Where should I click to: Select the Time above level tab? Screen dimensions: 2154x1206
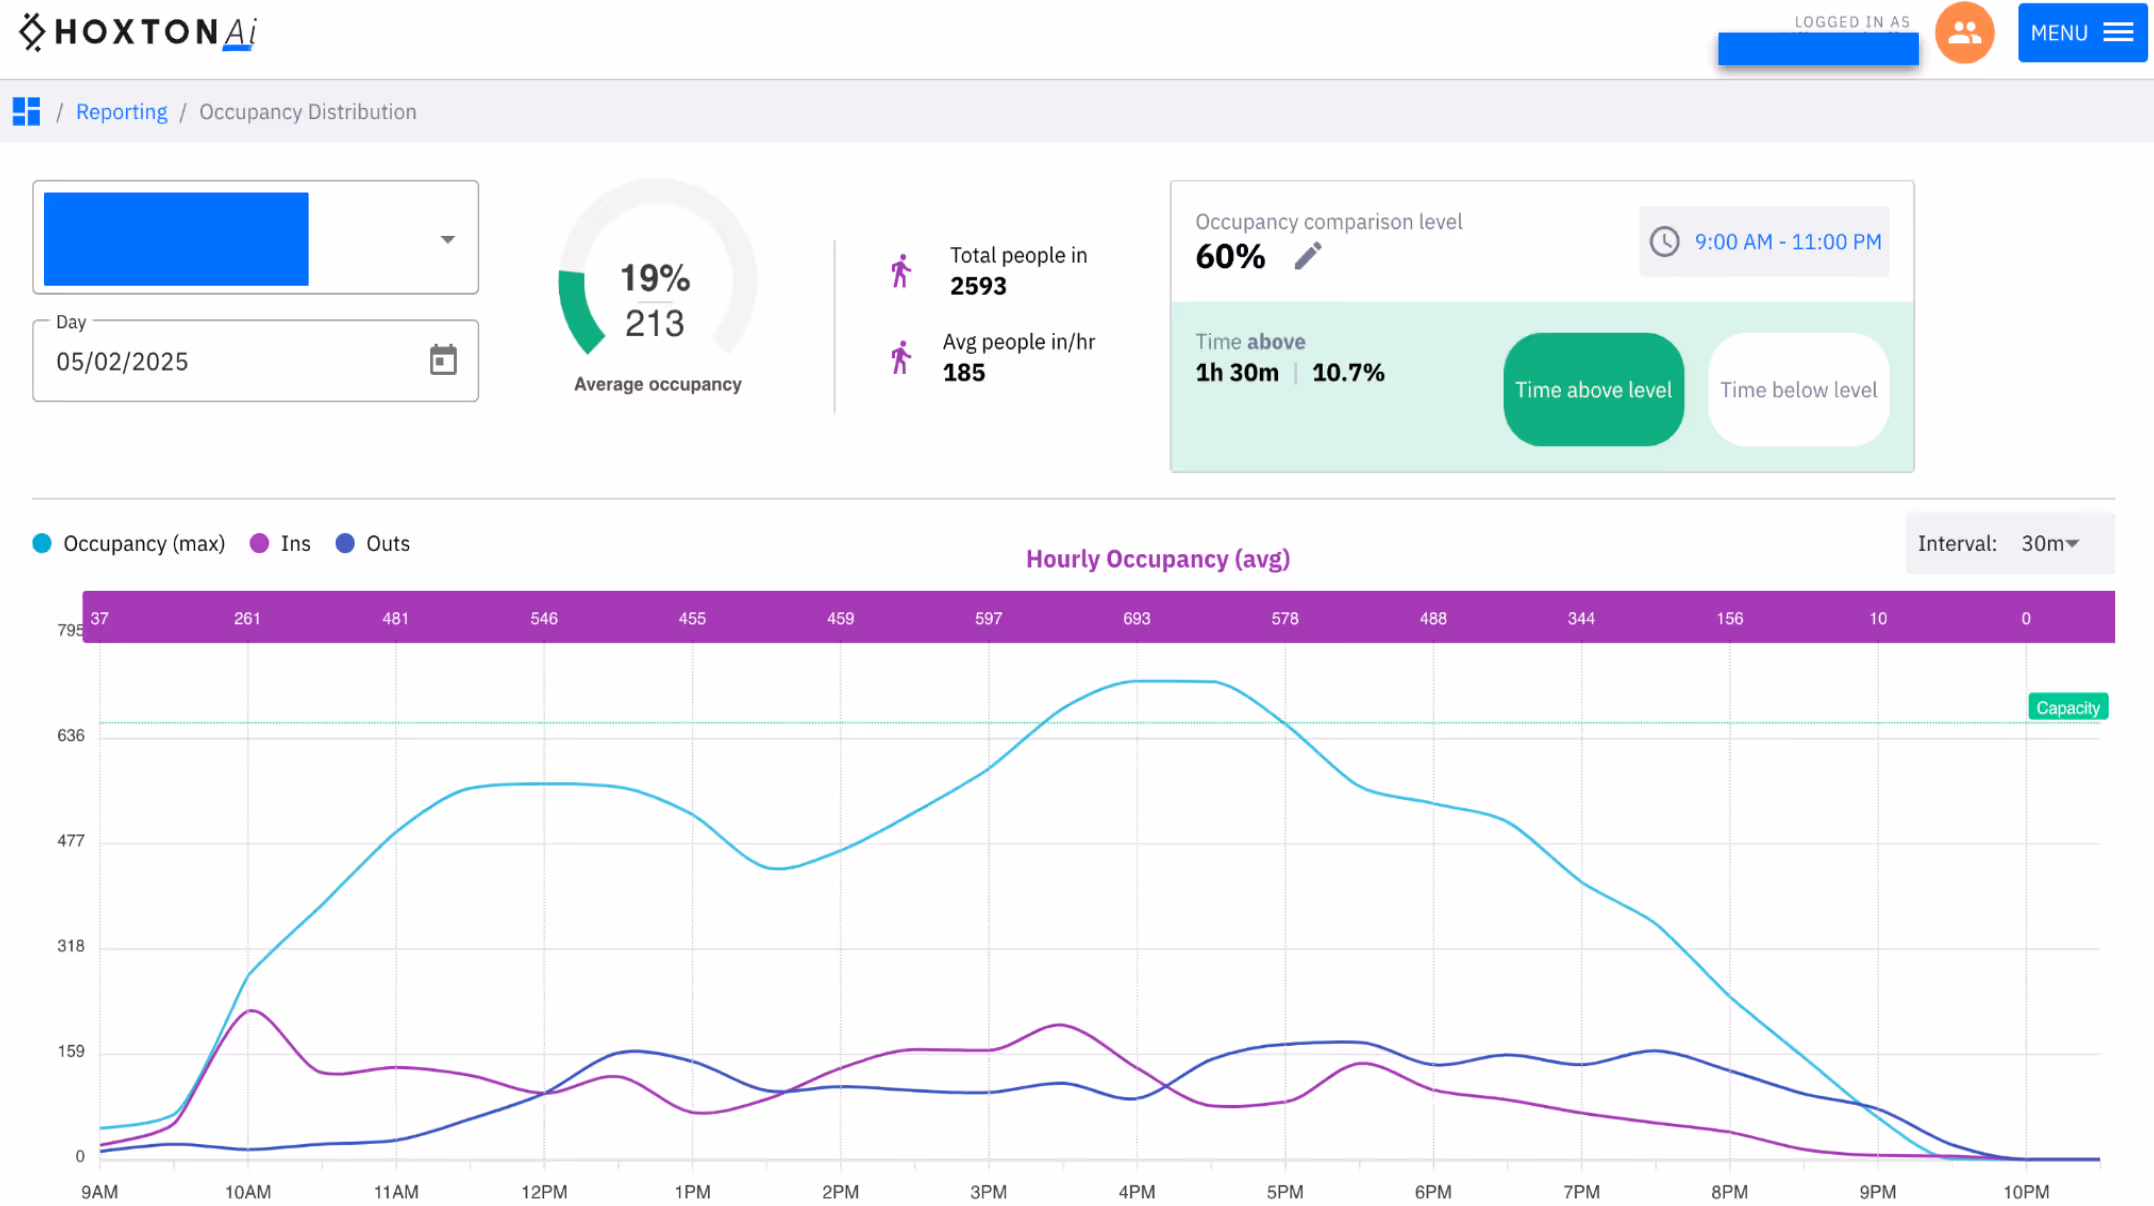pyautogui.click(x=1593, y=389)
